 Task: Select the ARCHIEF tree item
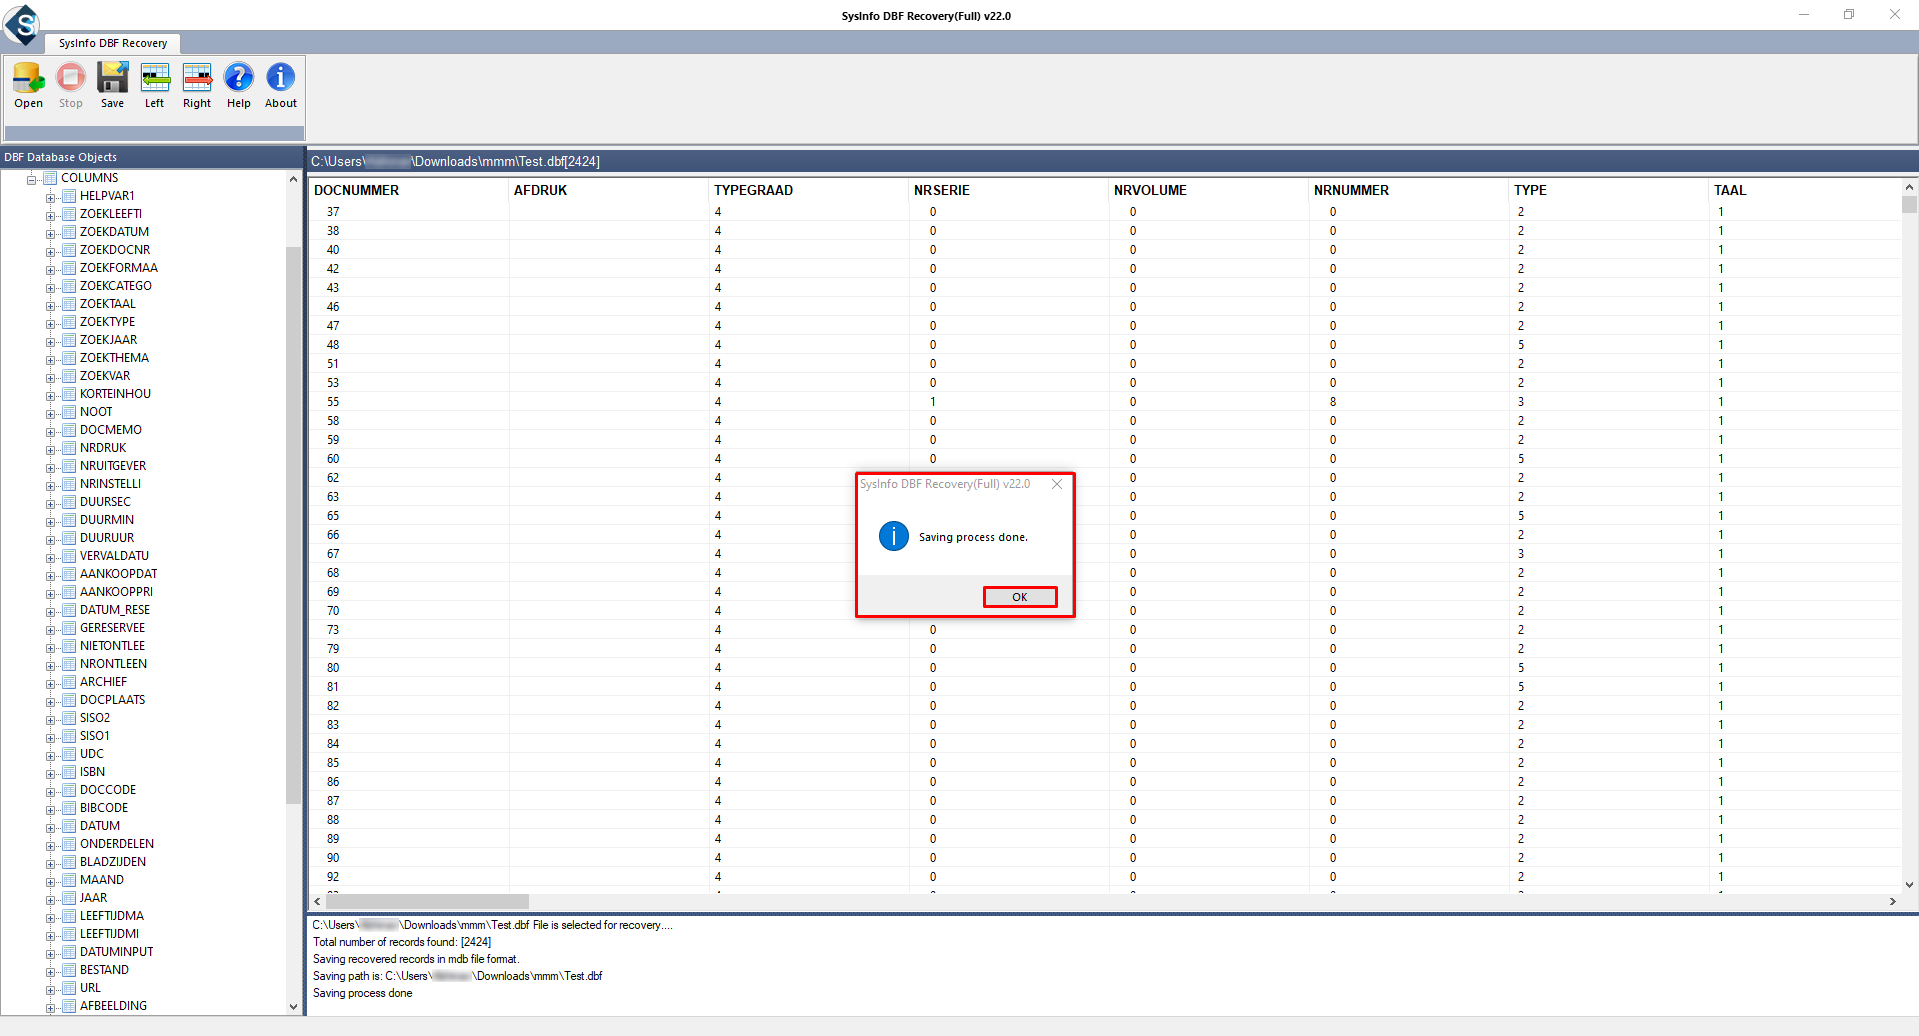[103, 681]
